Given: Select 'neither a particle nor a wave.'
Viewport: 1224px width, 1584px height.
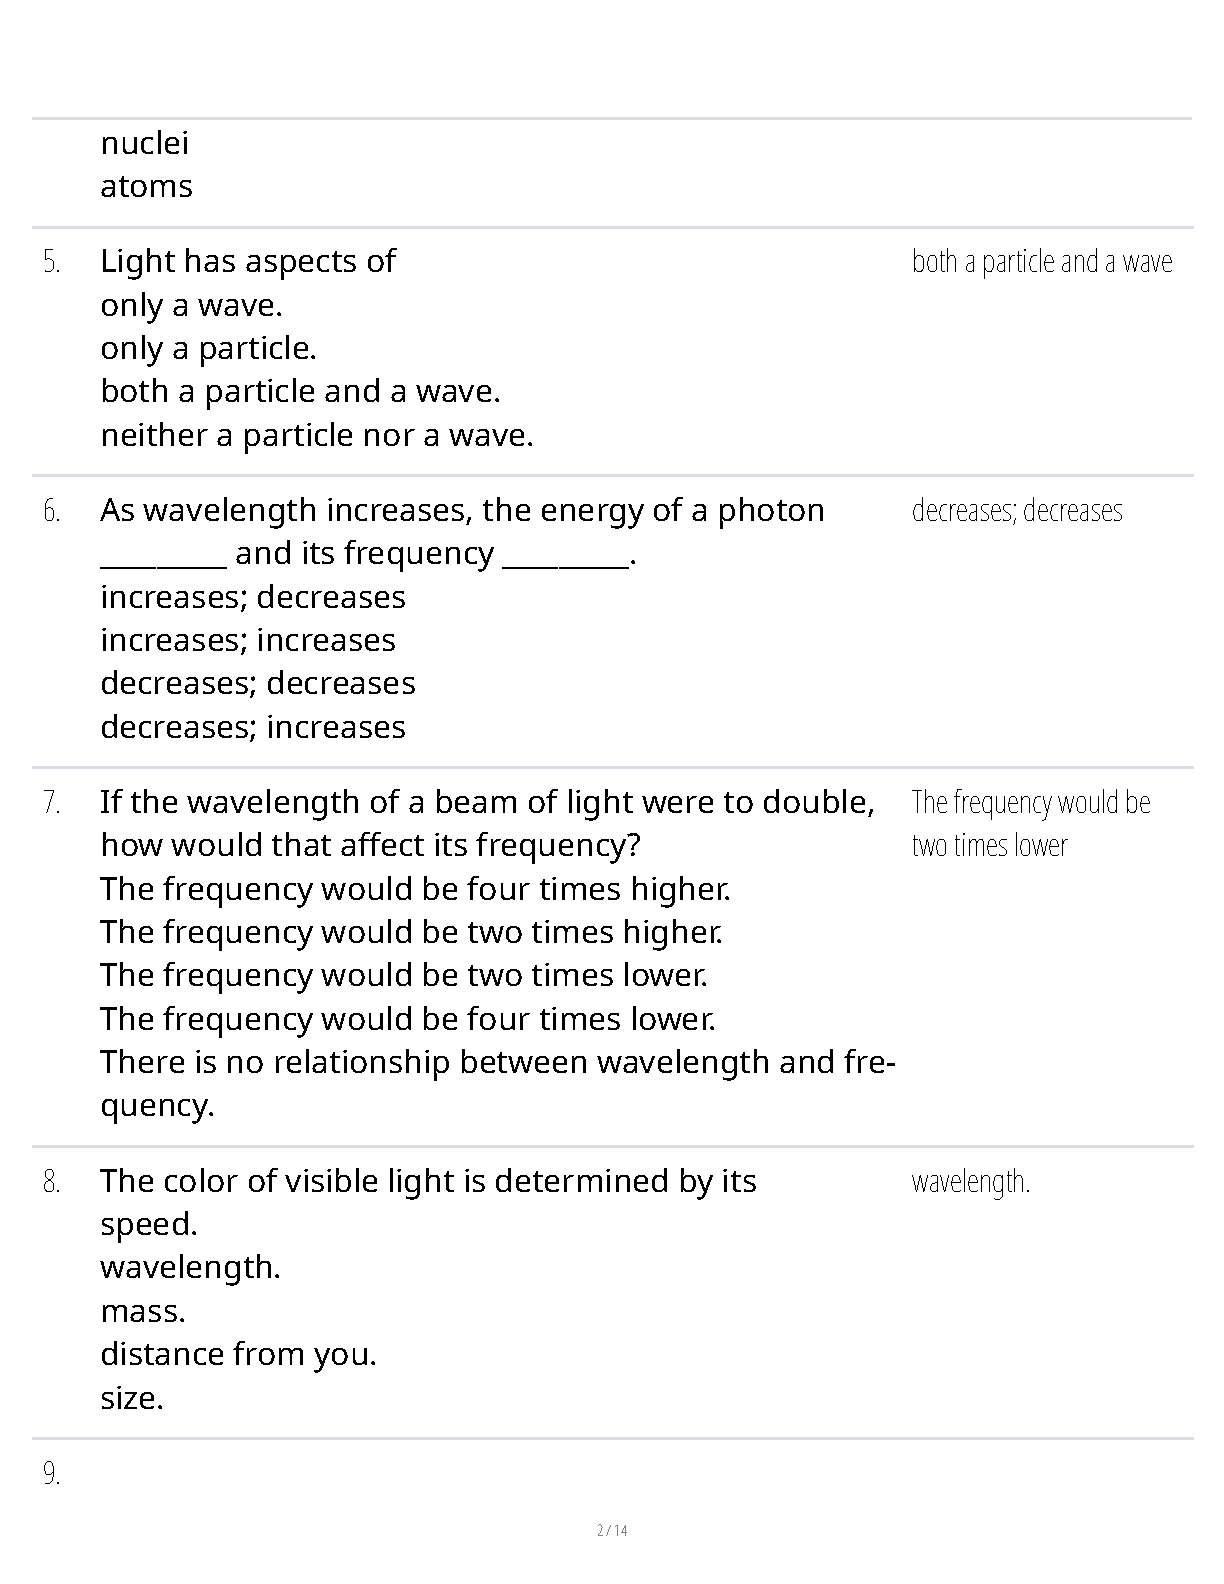Looking at the screenshot, I should click(x=317, y=436).
